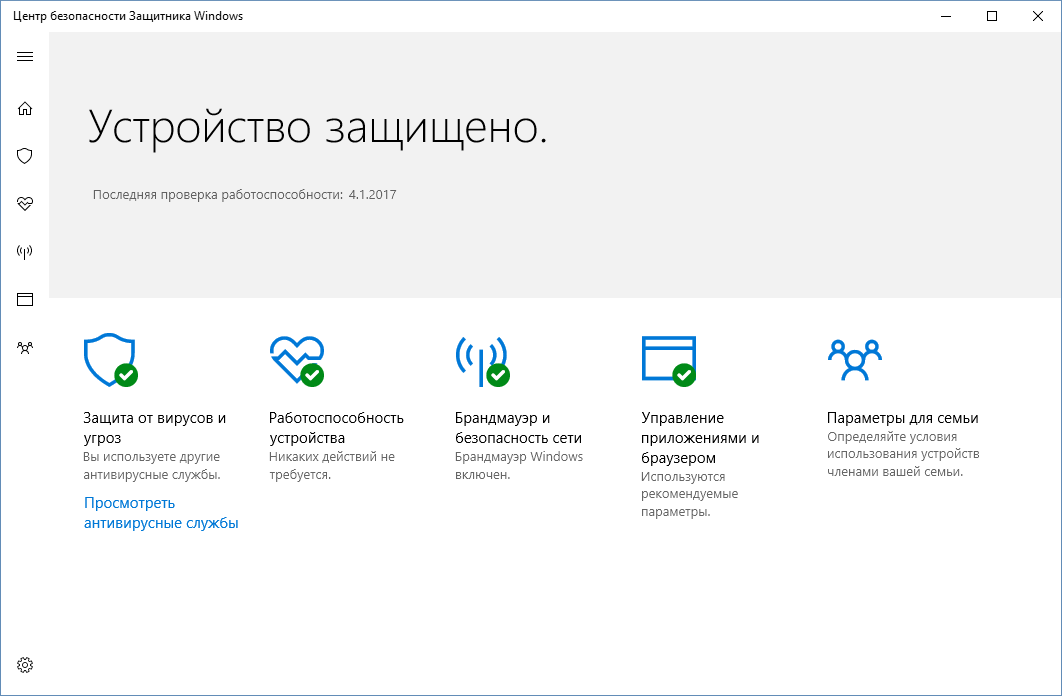Click the window title text
This screenshot has width=1062, height=696.
point(128,16)
